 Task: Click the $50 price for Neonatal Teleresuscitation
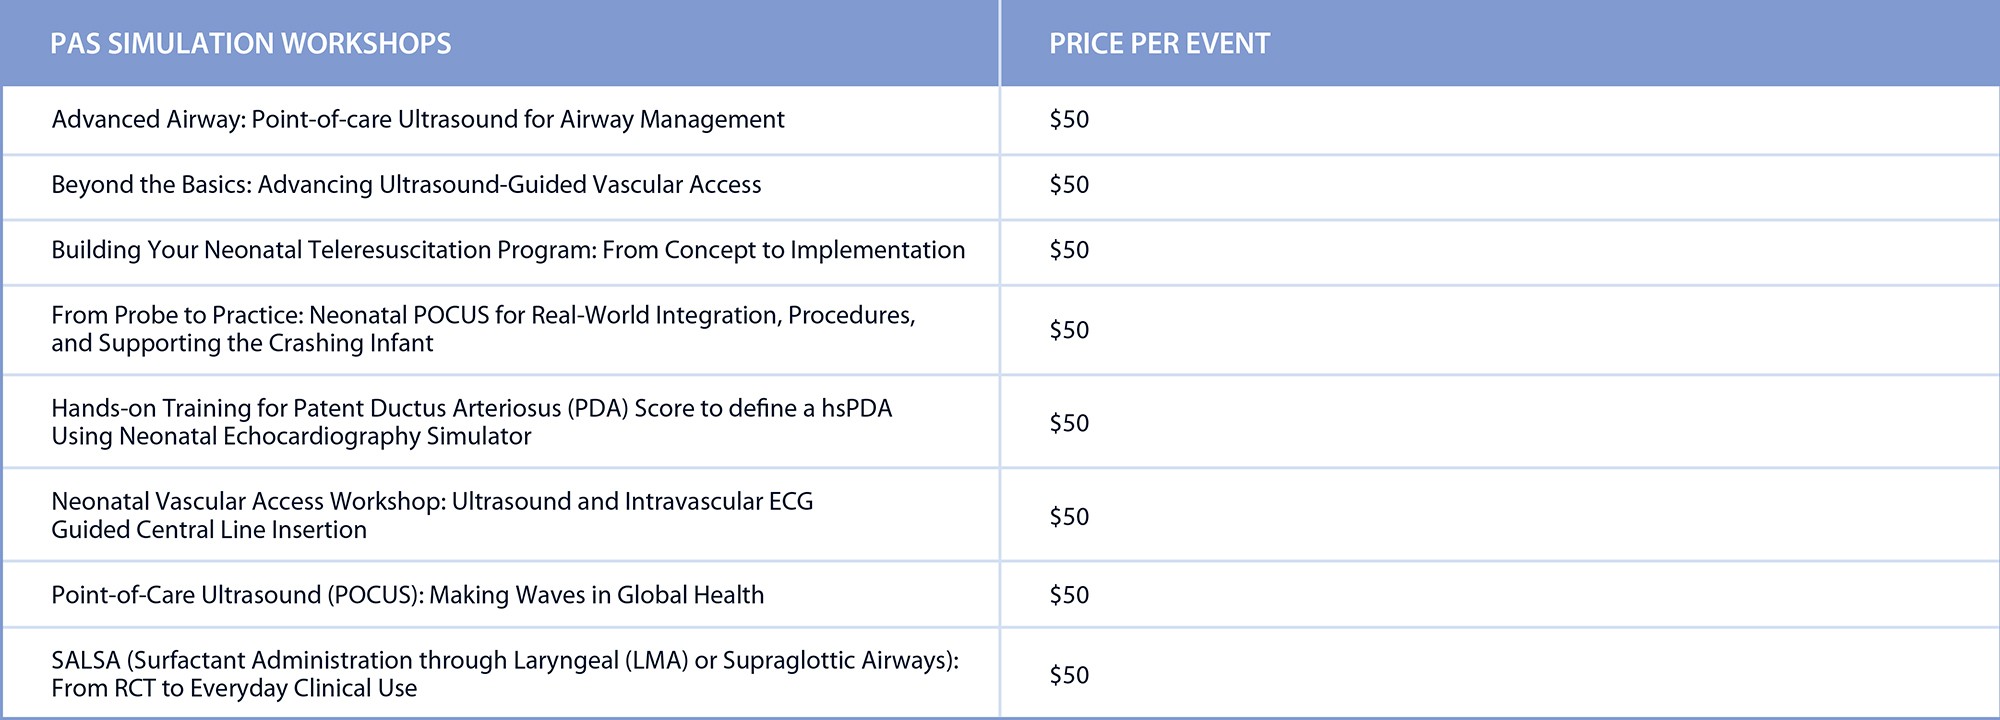pos(1069,250)
